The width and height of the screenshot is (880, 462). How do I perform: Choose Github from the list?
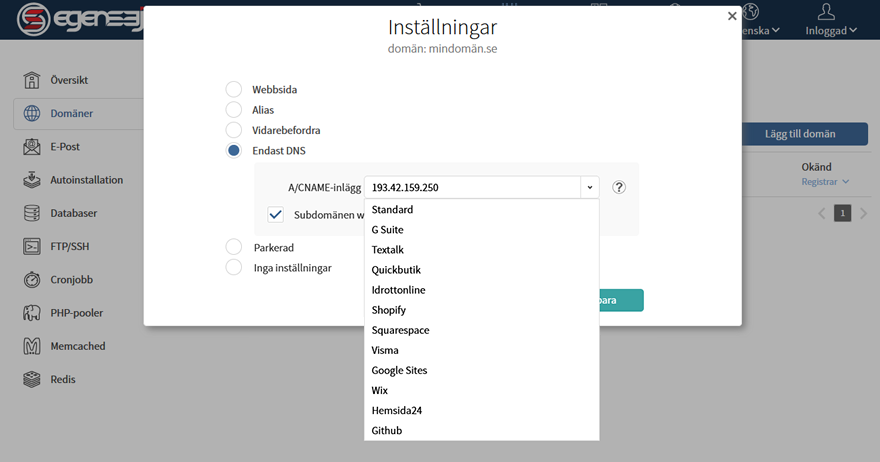click(482, 431)
